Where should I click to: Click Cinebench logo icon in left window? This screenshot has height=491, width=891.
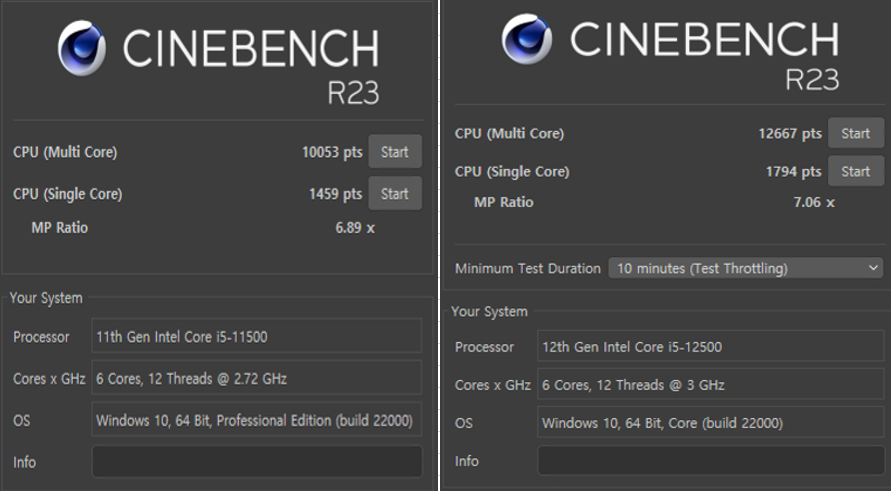[82, 48]
